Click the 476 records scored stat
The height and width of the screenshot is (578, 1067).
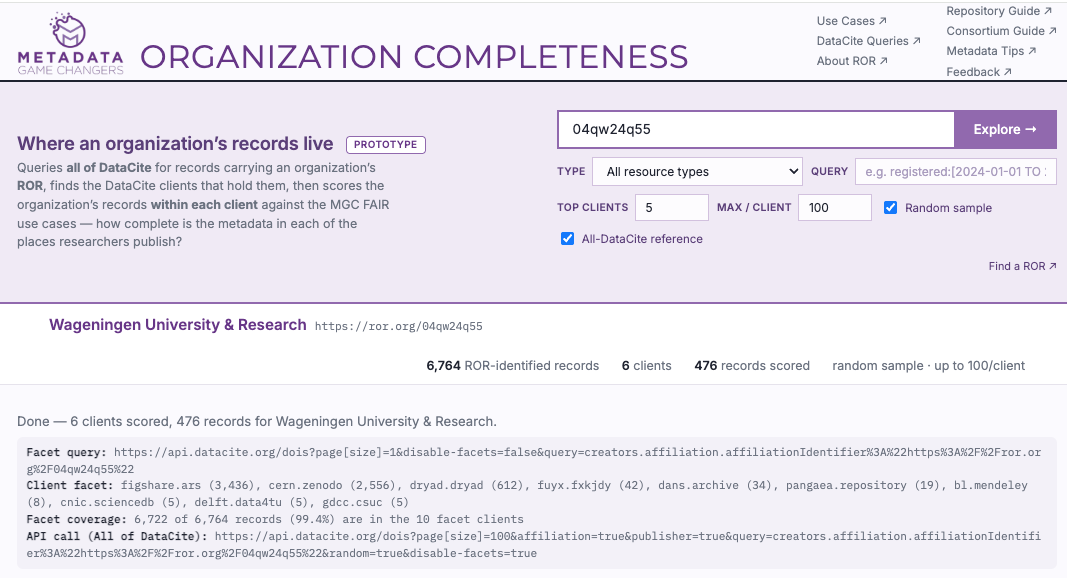point(752,366)
